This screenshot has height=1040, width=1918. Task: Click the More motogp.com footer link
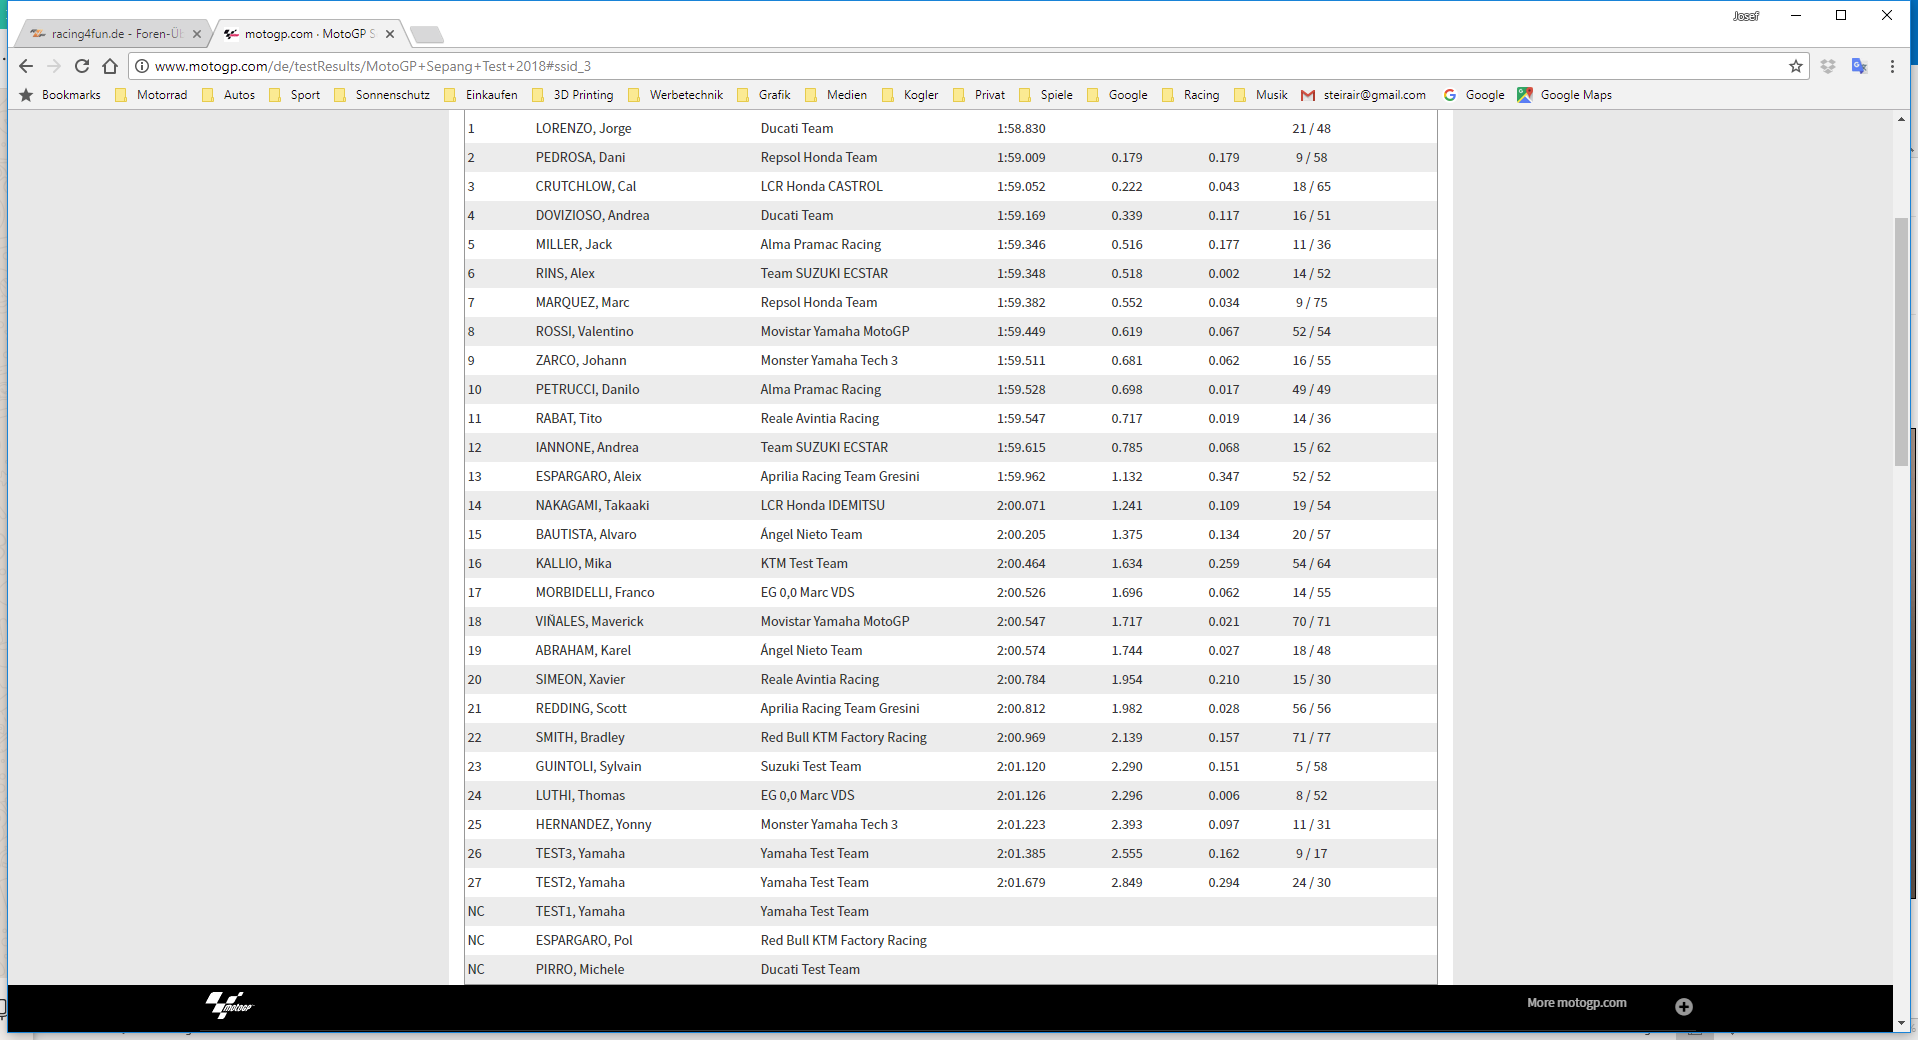tap(1576, 1003)
